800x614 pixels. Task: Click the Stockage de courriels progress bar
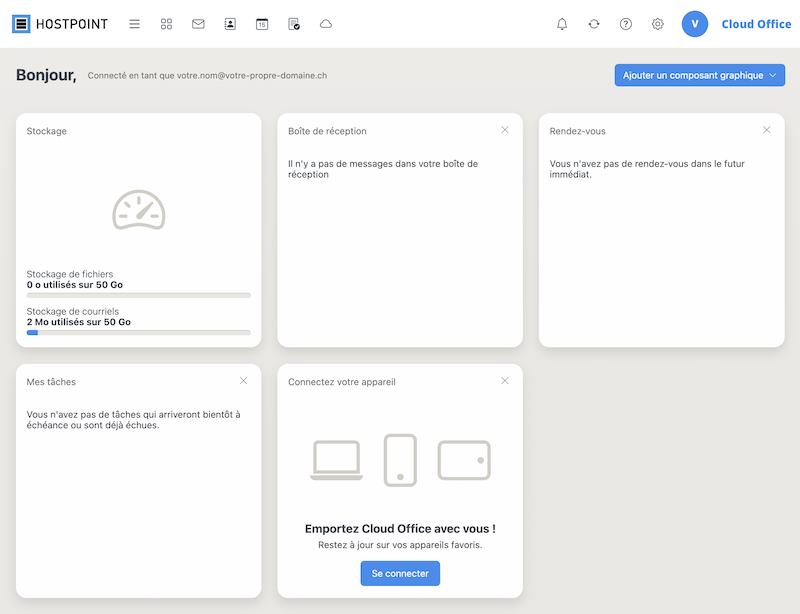139,333
